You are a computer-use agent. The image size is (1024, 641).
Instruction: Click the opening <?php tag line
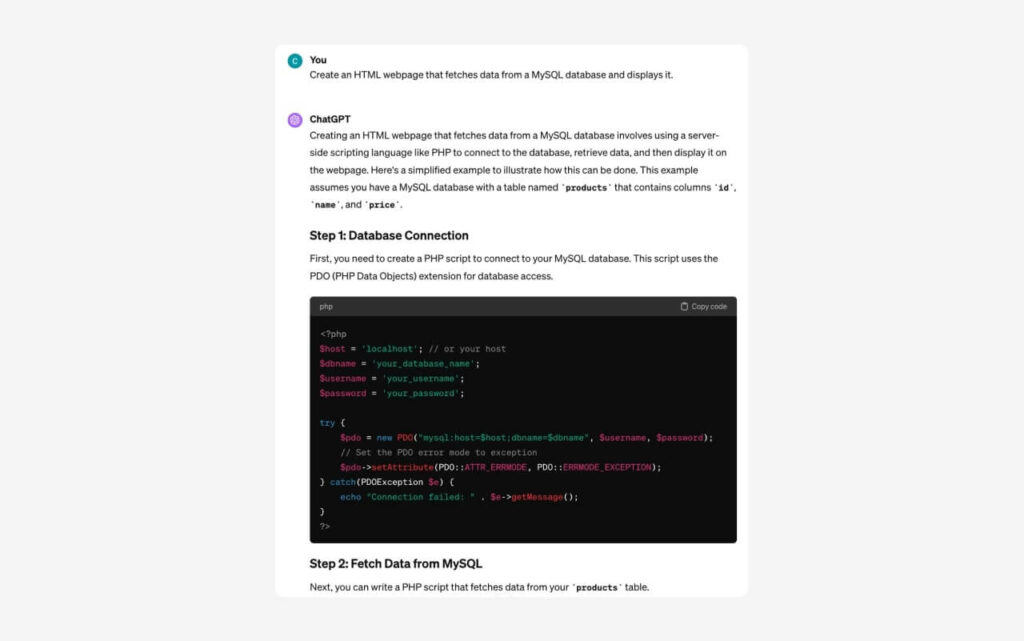333,334
